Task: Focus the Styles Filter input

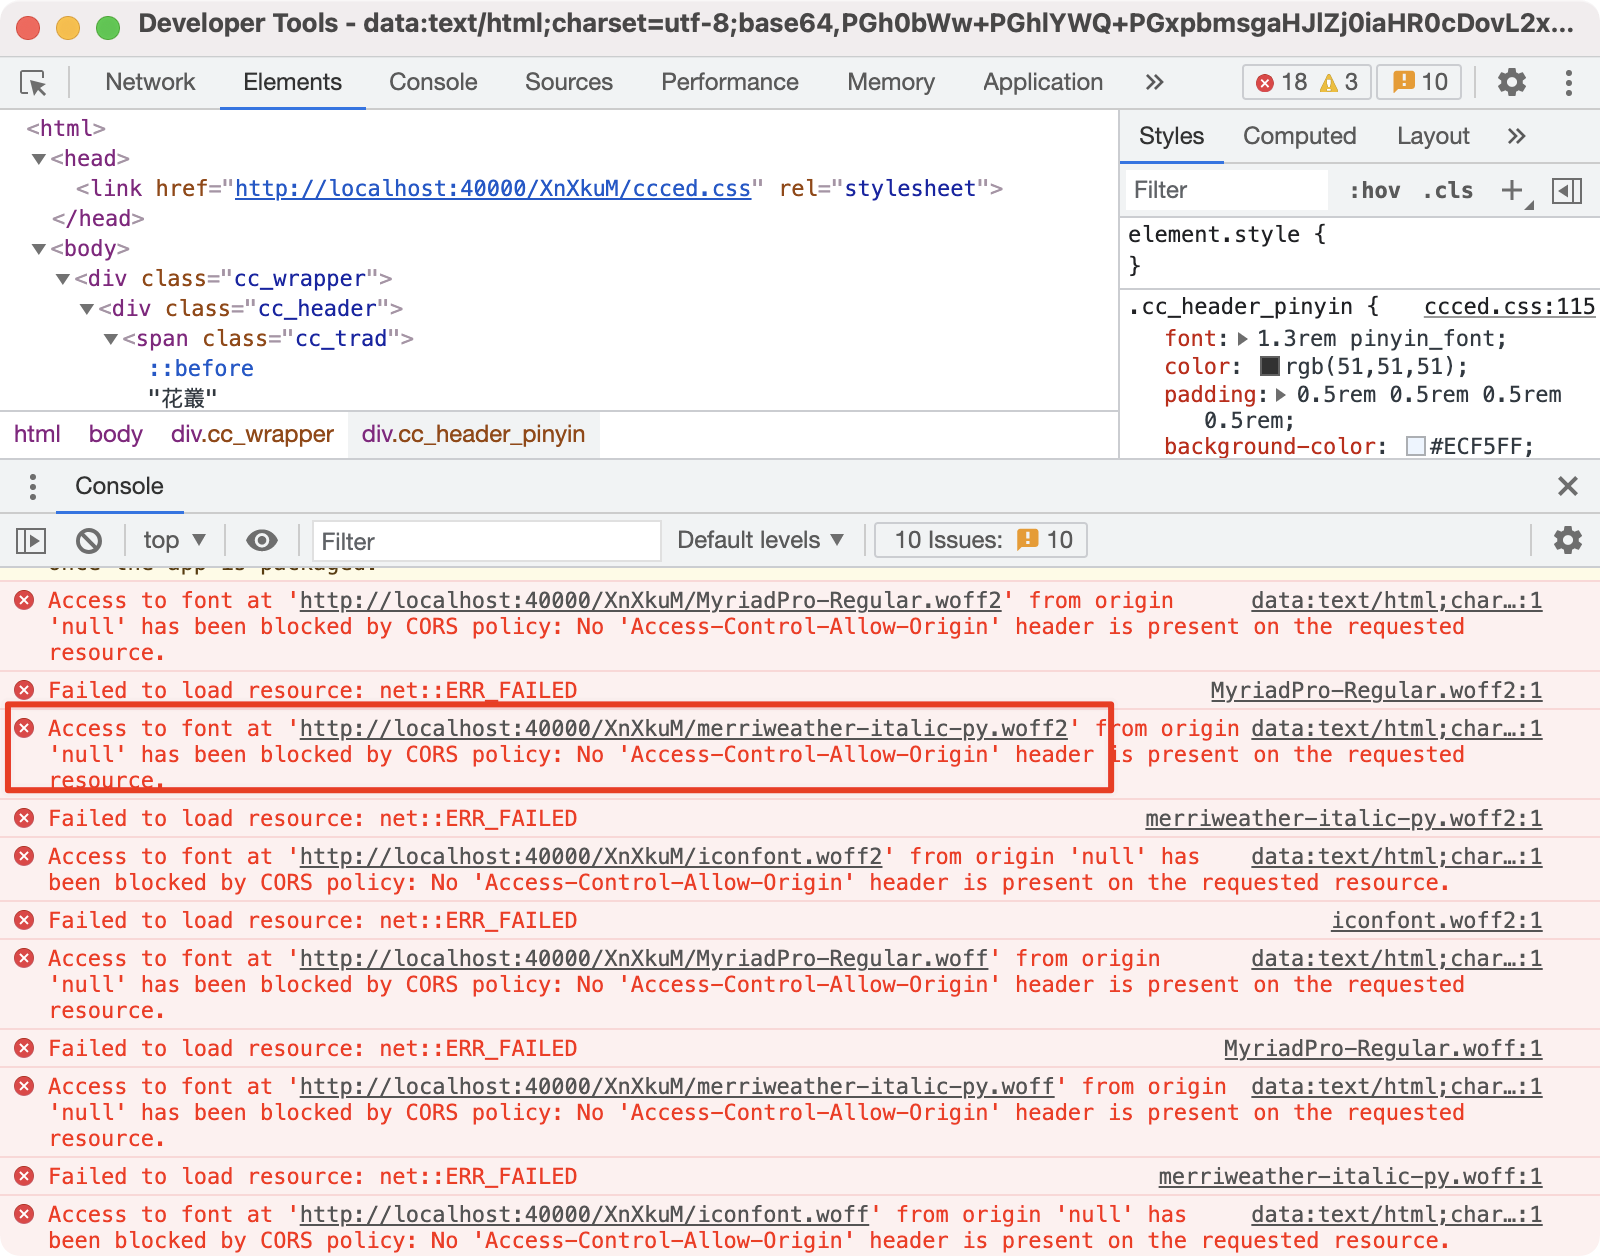Action: tap(1228, 190)
